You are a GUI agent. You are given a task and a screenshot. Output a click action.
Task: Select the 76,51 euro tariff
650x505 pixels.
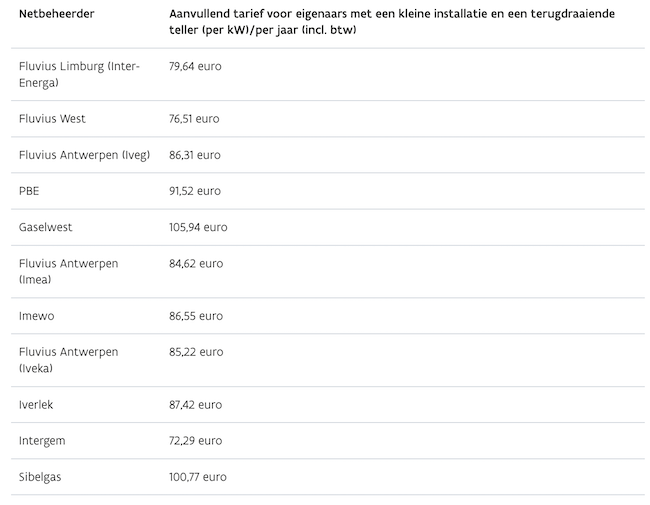[x=194, y=119]
